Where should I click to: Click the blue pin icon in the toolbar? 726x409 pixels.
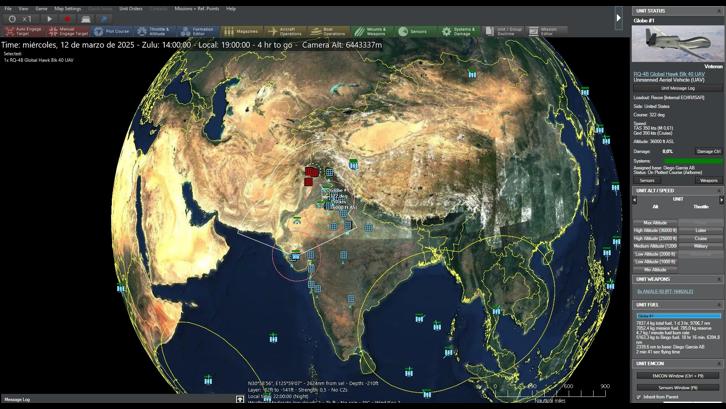point(104,19)
